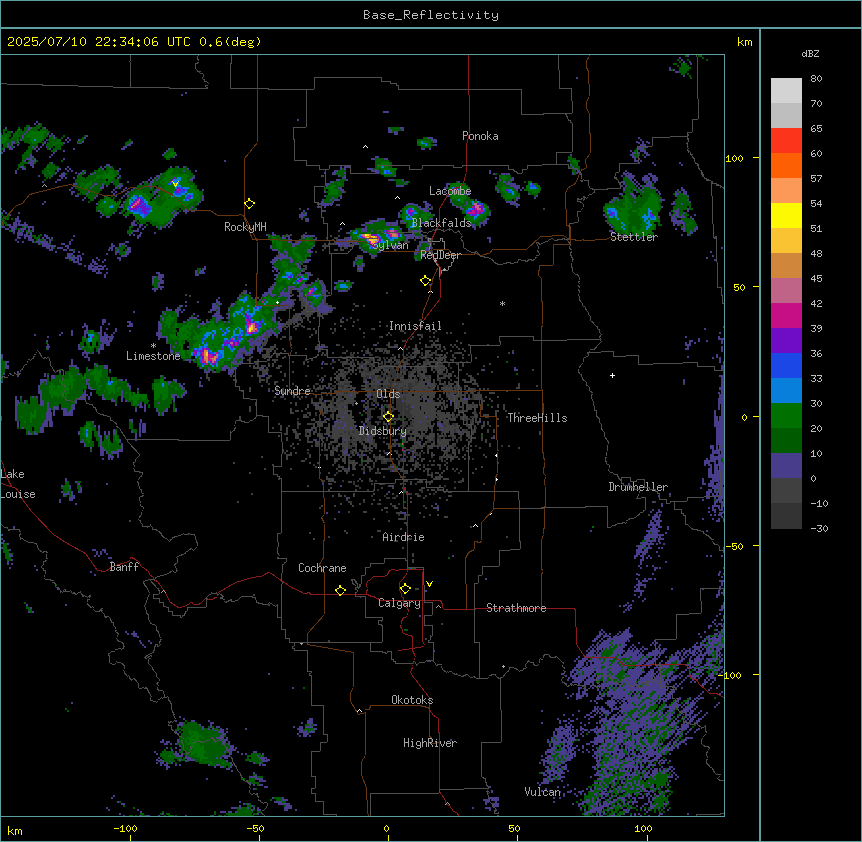
Task: Click the yellow v marker east of Calgary
Action: 429,584
